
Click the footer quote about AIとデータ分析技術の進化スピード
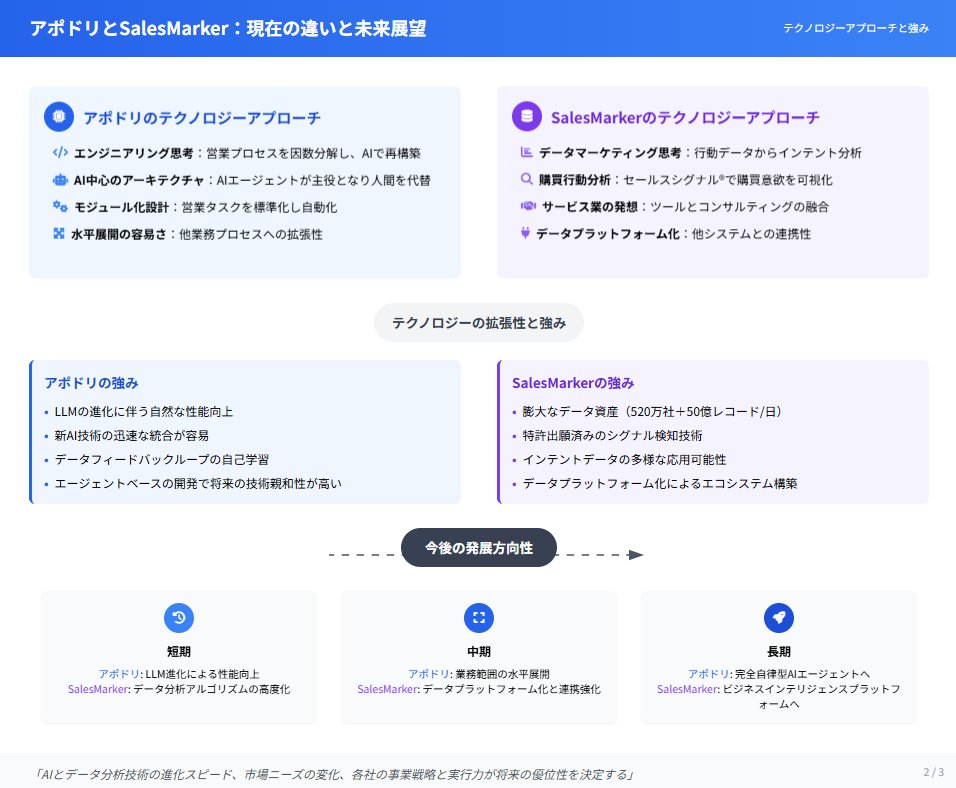pyautogui.click(x=334, y=775)
